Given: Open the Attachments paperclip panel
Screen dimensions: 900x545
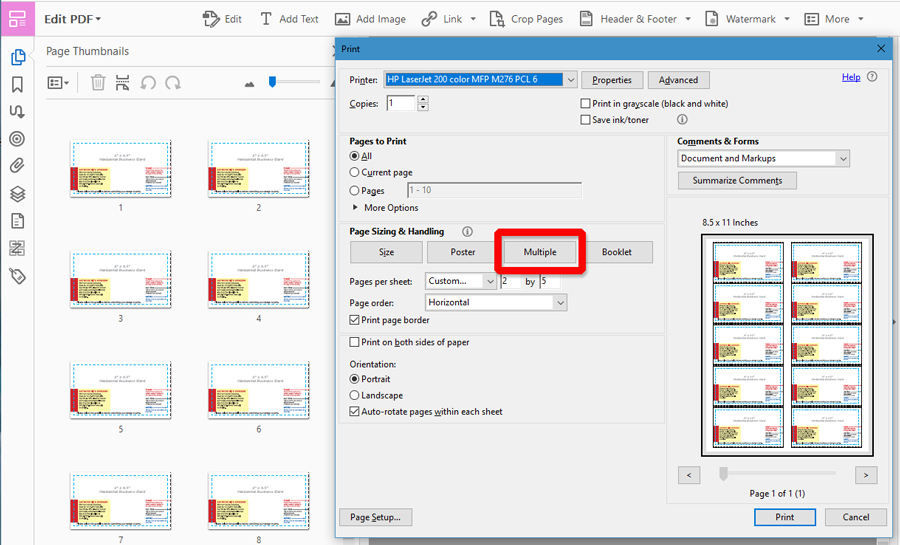Looking at the screenshot, I should point(17,166).
